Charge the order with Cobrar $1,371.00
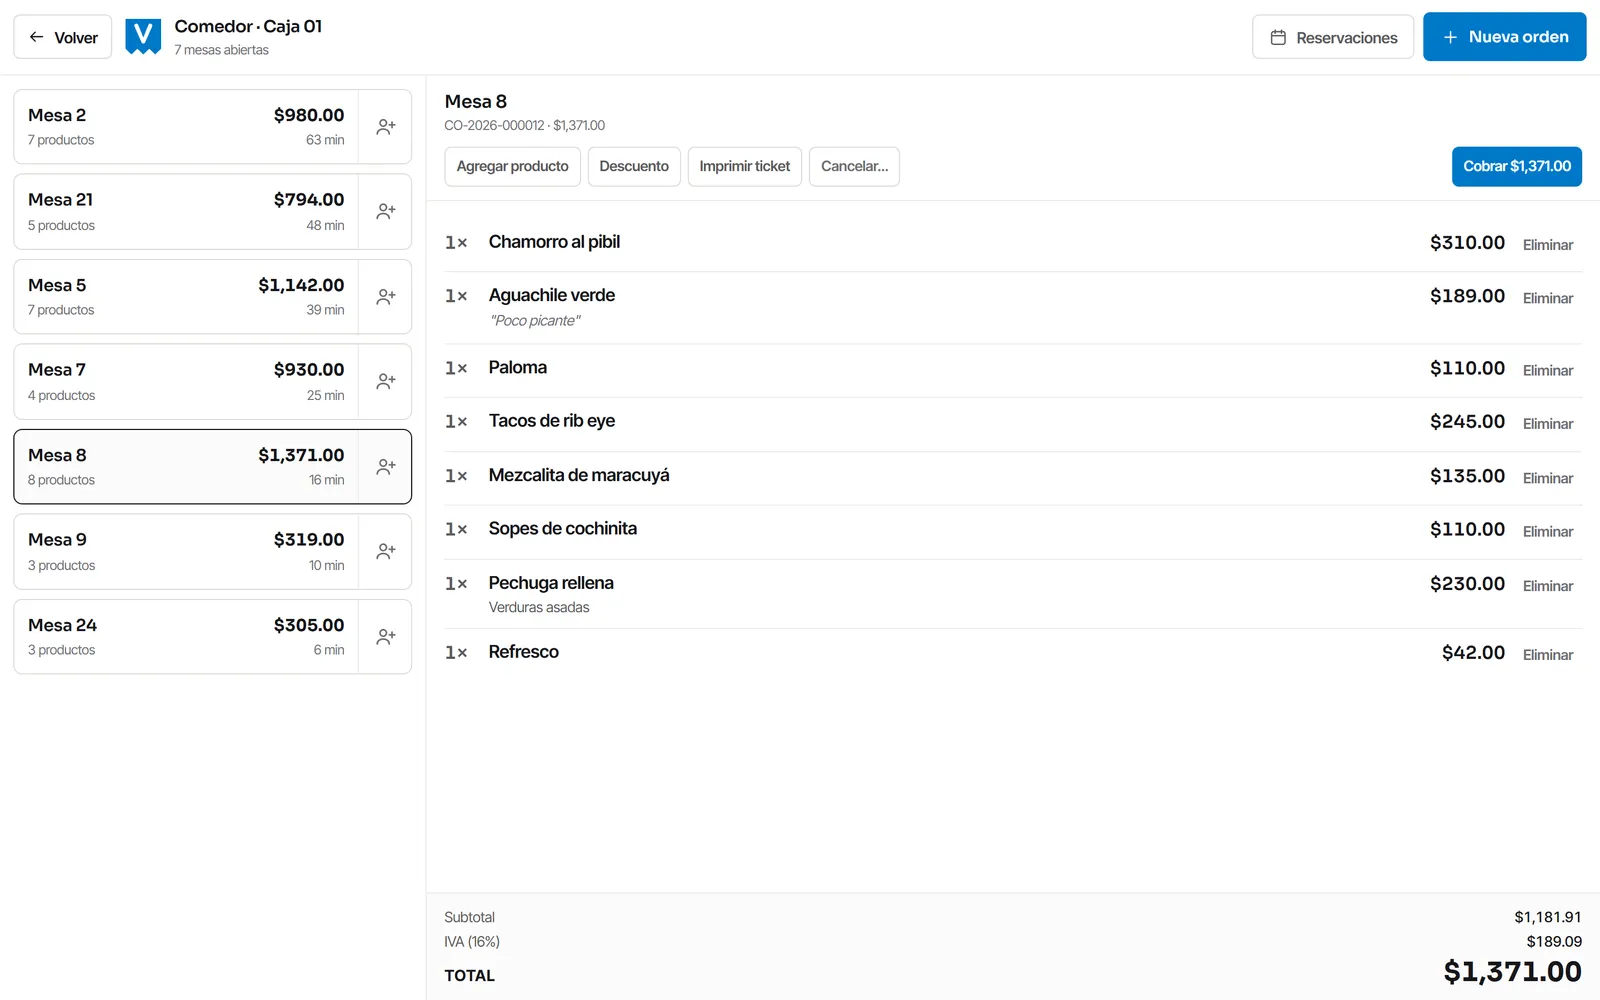Screen dimensions: 1600x1000 point(1516,167)
